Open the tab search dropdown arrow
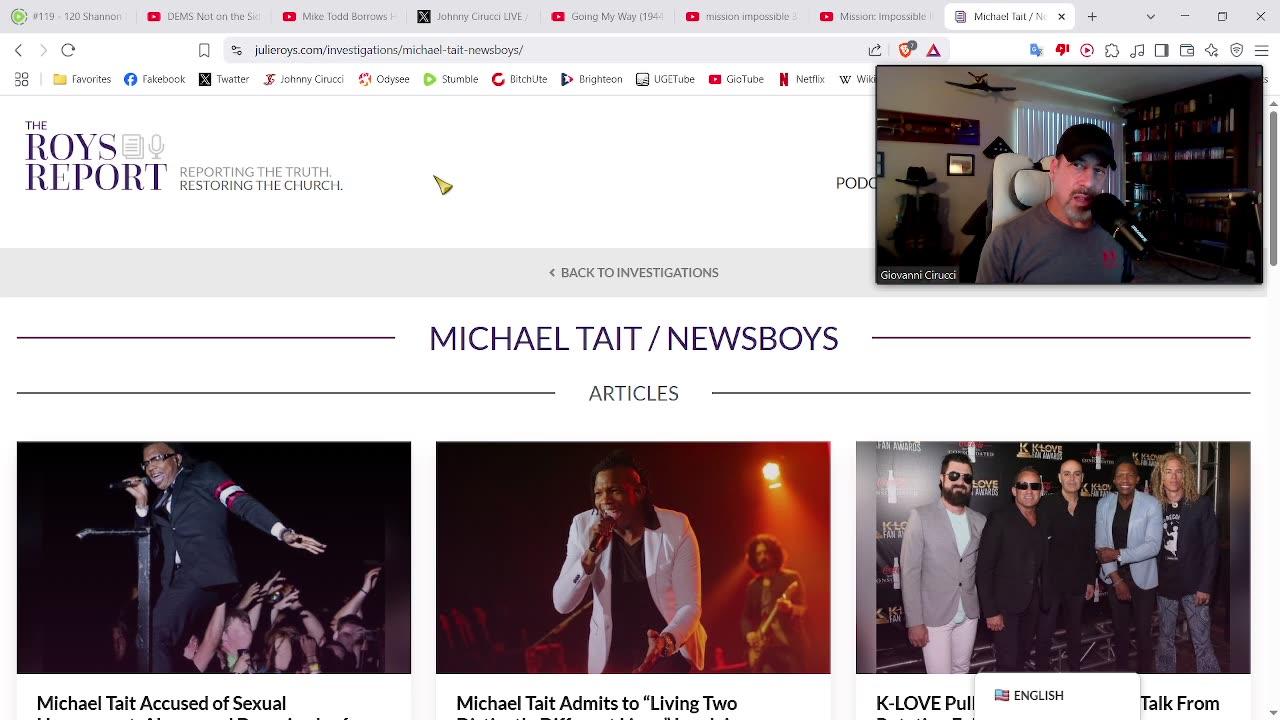This screenshot has height=720, width=1280. pos(1150,16)
